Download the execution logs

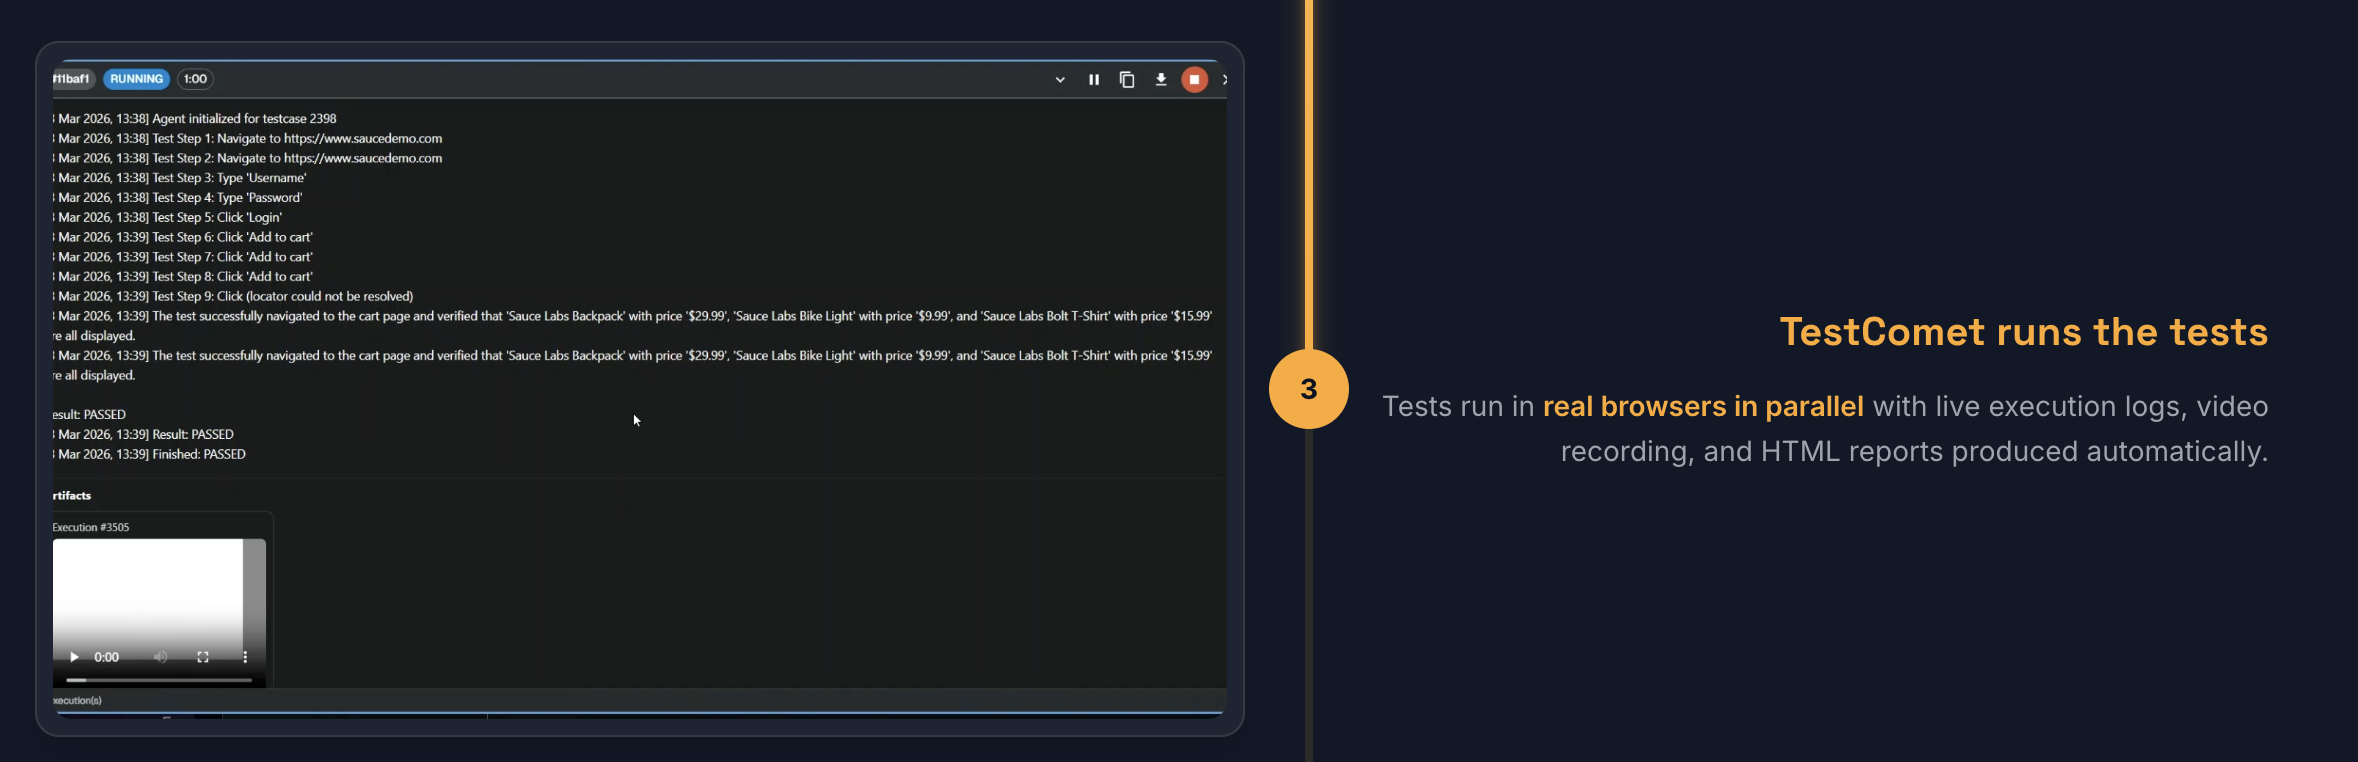coord(1161,80)
